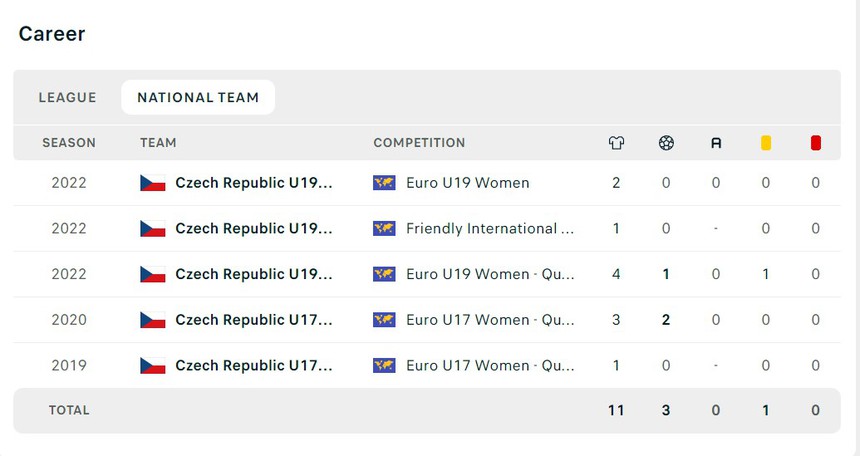Screen dimensions: 860x456
Task: Click Czech flag in the 2020 season row
Action: click(153, 320)
